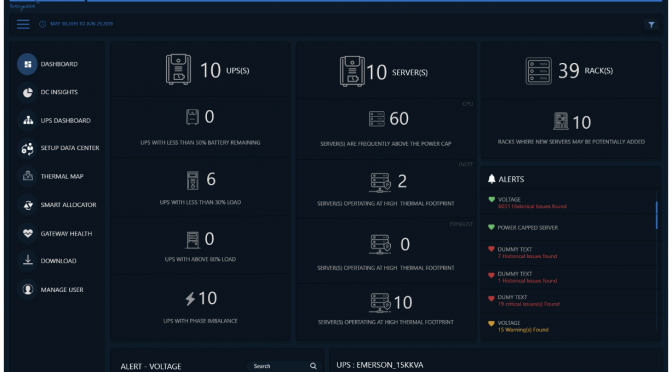Open DC Insights pie chart icon
The height and width of the screenshot is (372, 672).
coord(27,93)
